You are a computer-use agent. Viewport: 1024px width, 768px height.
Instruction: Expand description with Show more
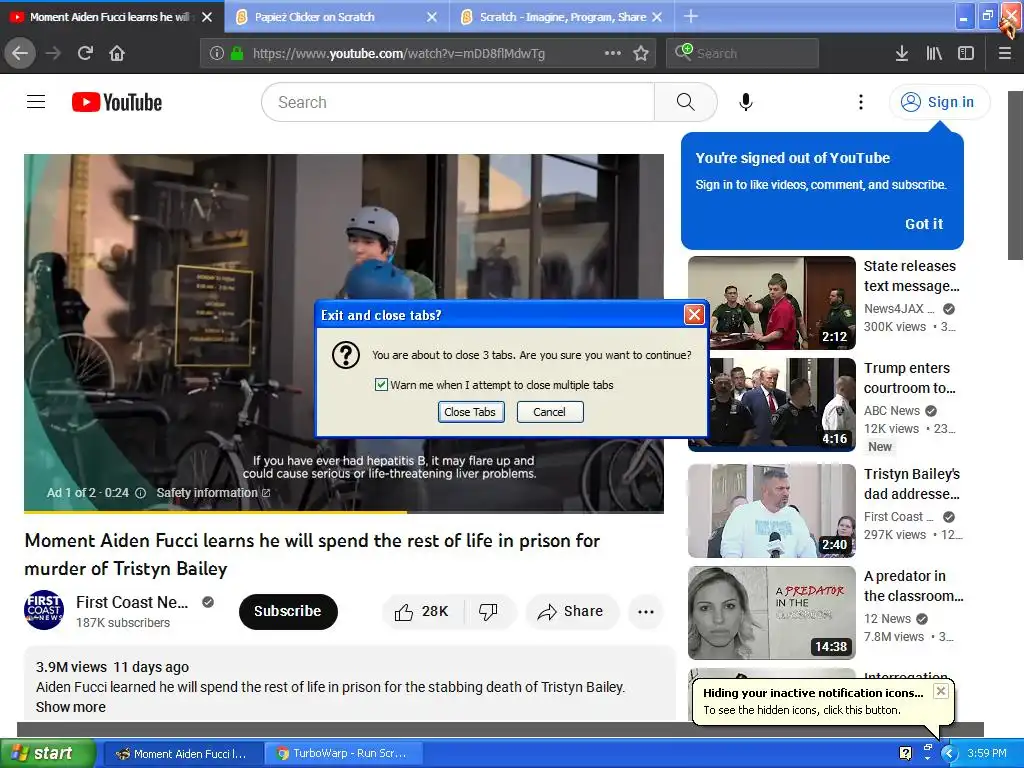71,707
